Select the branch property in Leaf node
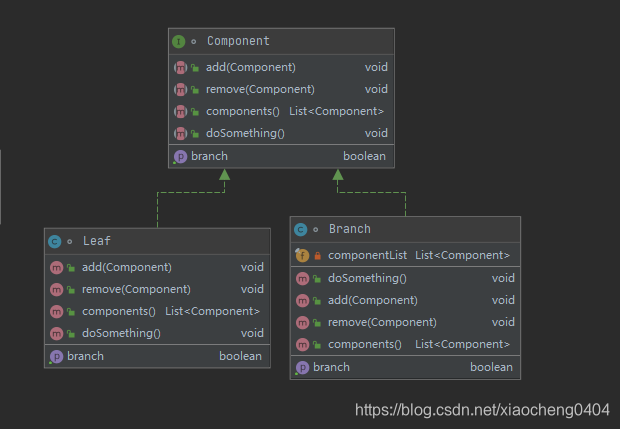This screenshot has width=620, height=429. (85, 356)
